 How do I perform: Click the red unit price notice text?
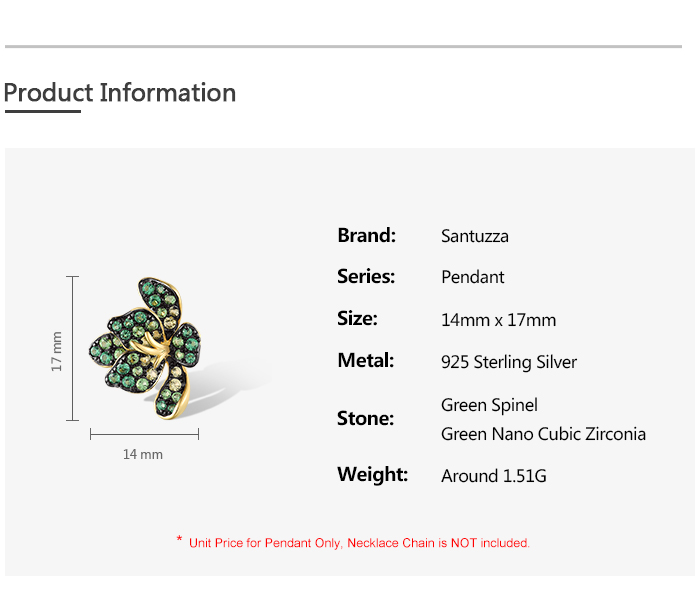click(359, 543)
